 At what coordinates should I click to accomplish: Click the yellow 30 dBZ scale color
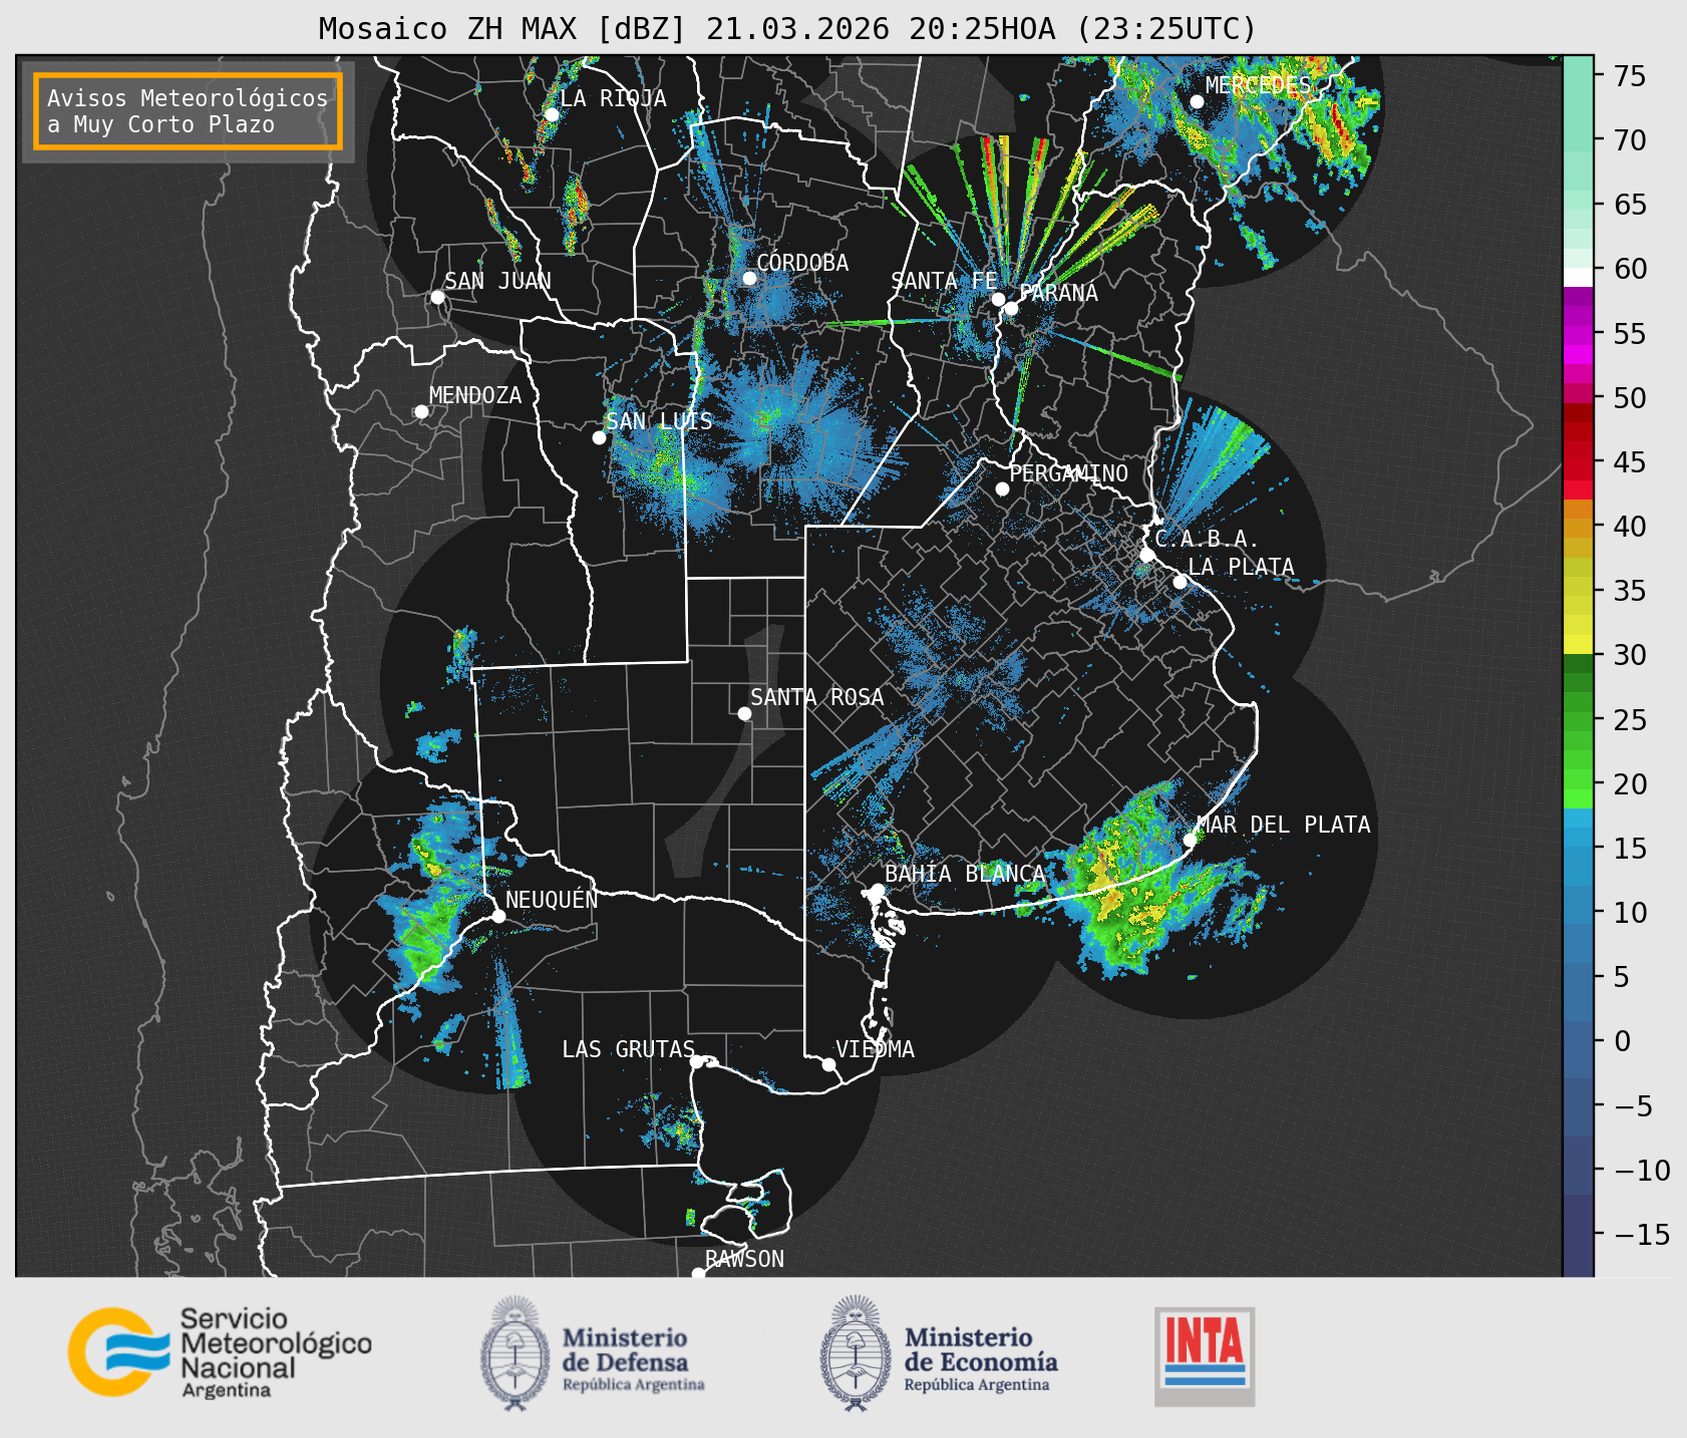1578,647
